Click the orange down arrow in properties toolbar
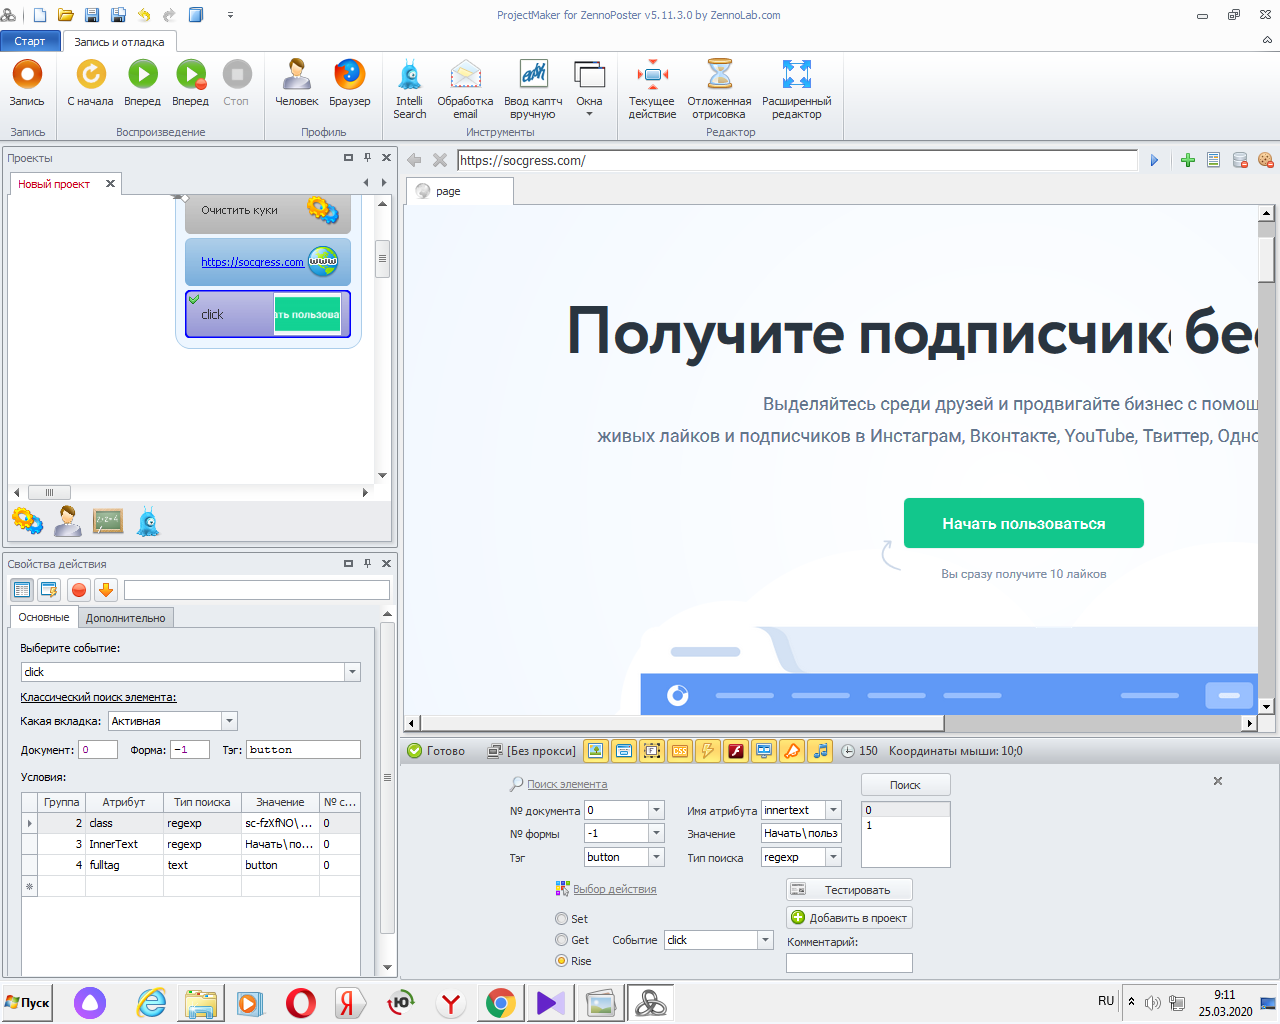The image size is (1280, 1024). coord(106,589)
